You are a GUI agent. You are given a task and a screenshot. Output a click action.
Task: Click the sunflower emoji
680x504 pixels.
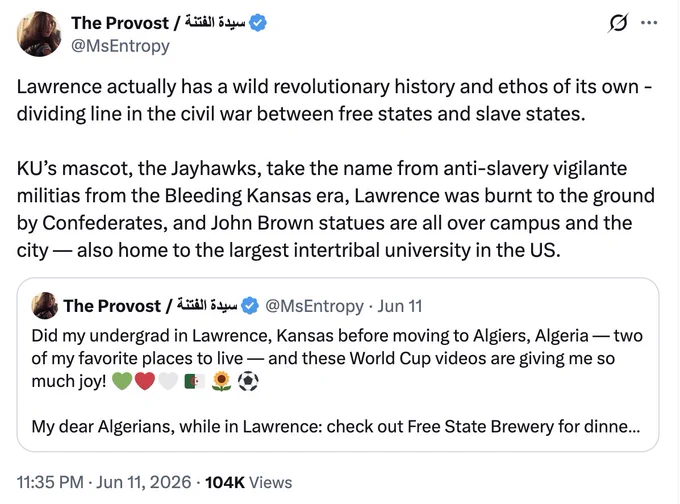(222, 381)
